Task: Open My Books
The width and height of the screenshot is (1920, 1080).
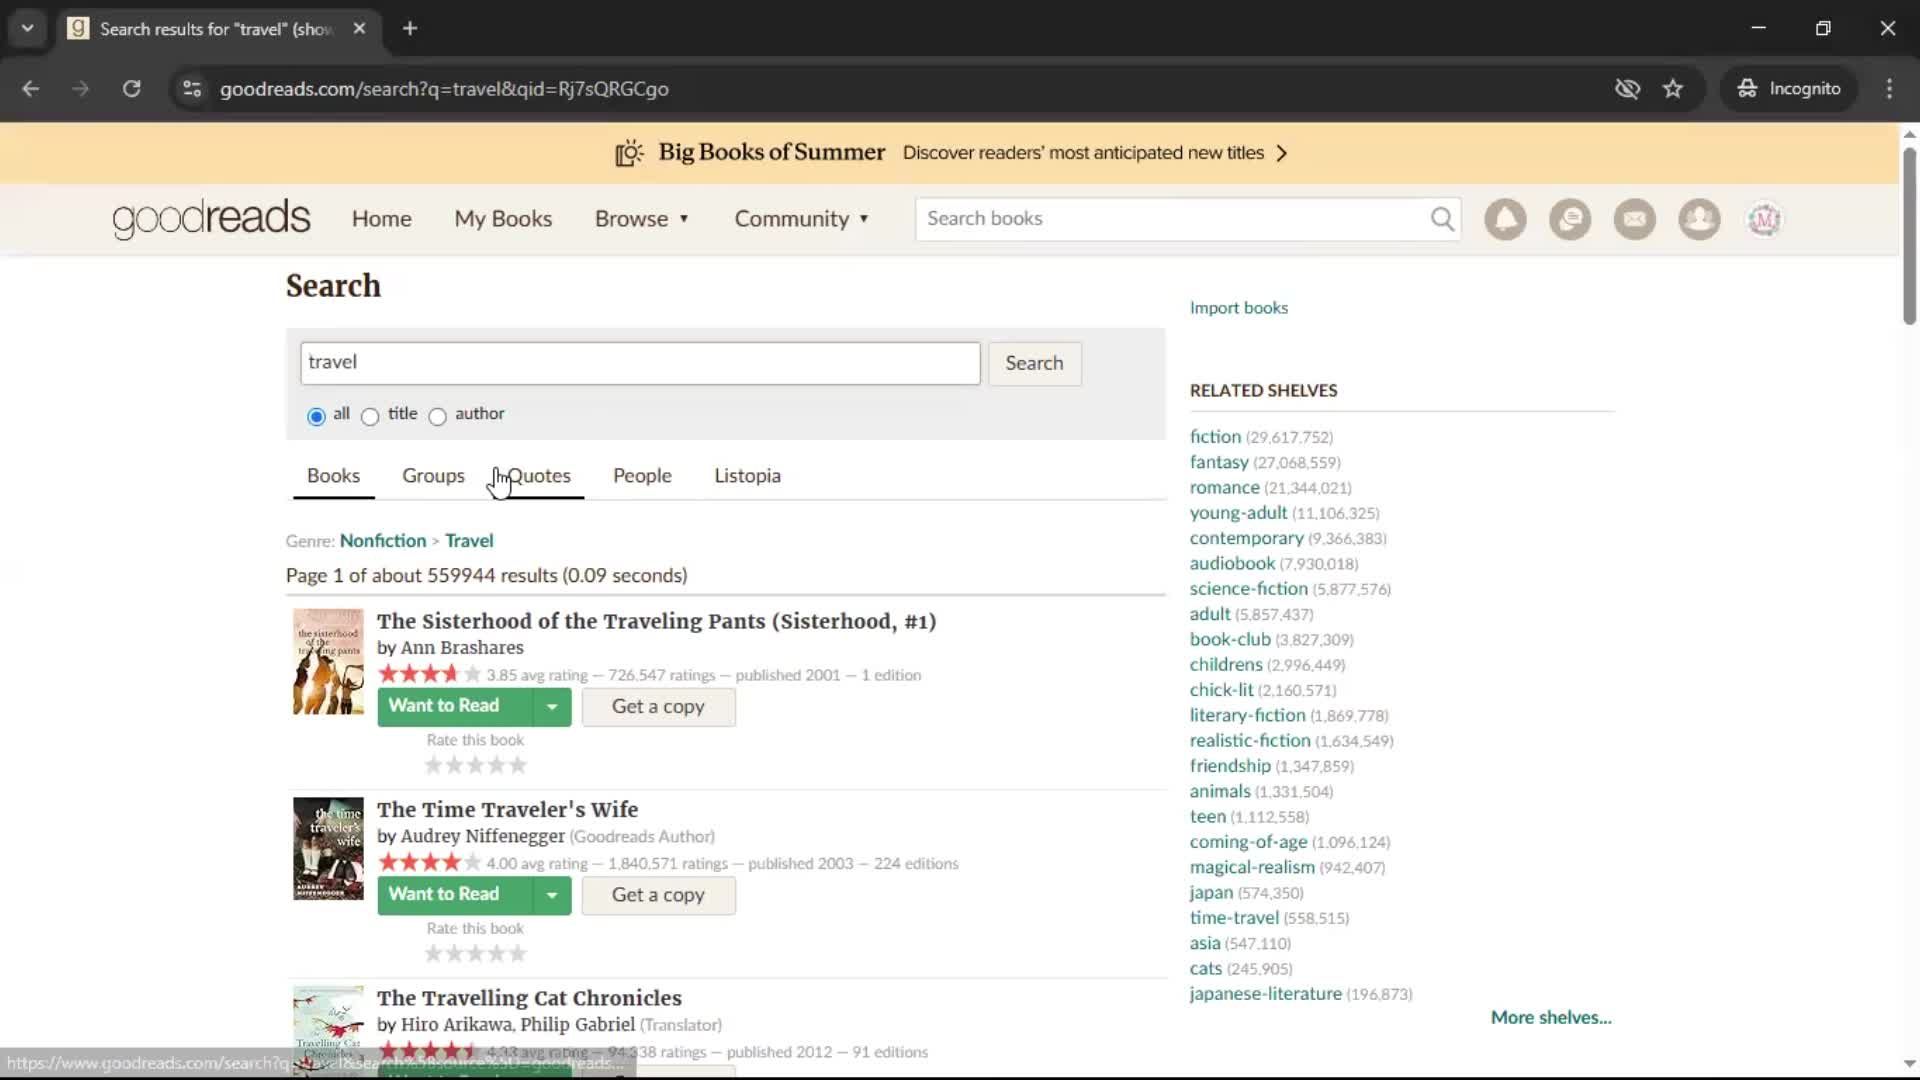Action: click(503, 219)
